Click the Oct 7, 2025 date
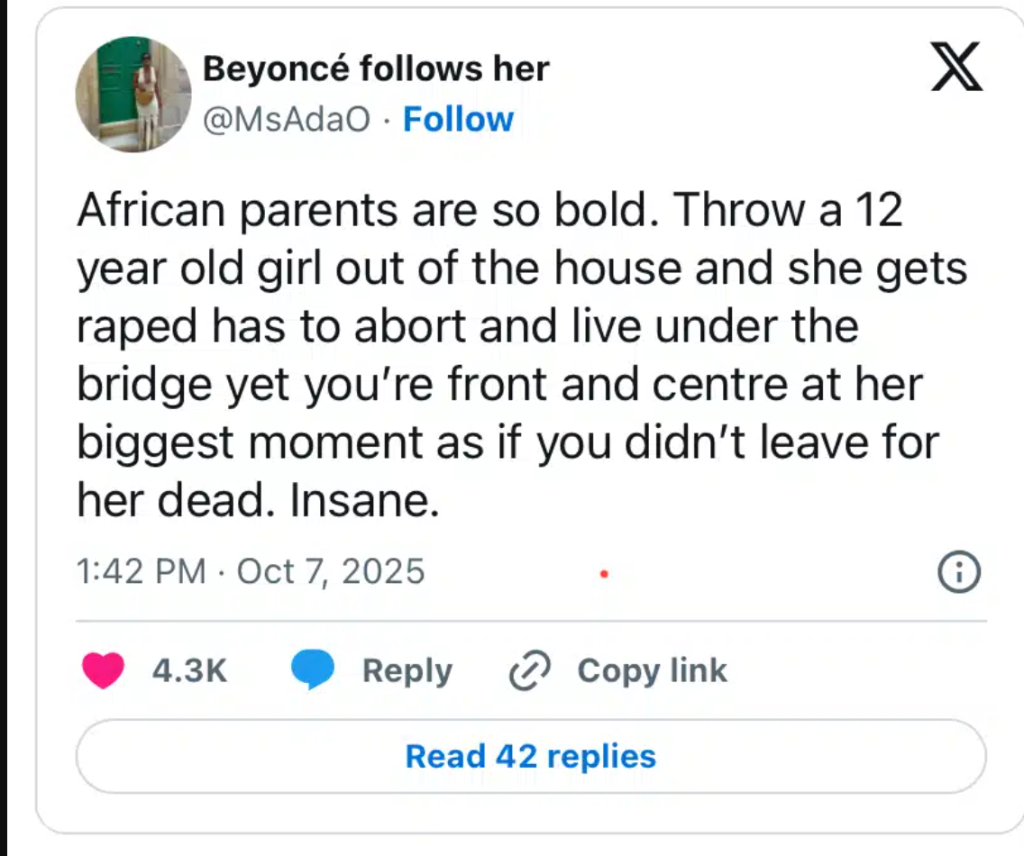The image size is (1024, 856). [x=331, y=572]
